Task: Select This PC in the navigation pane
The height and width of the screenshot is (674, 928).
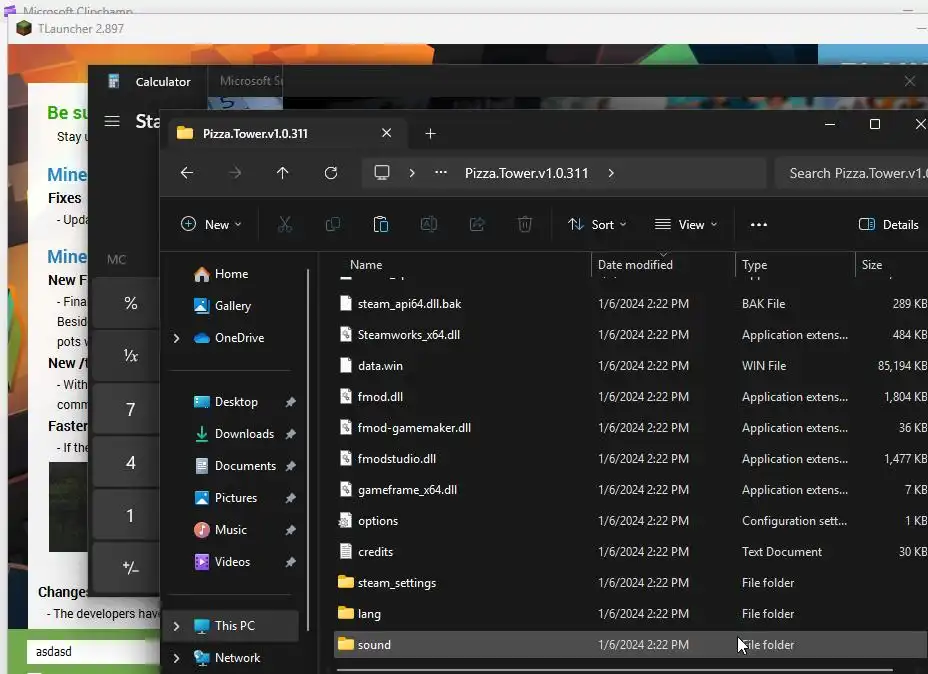Action: pyautogui.click(x=230, y=626)
